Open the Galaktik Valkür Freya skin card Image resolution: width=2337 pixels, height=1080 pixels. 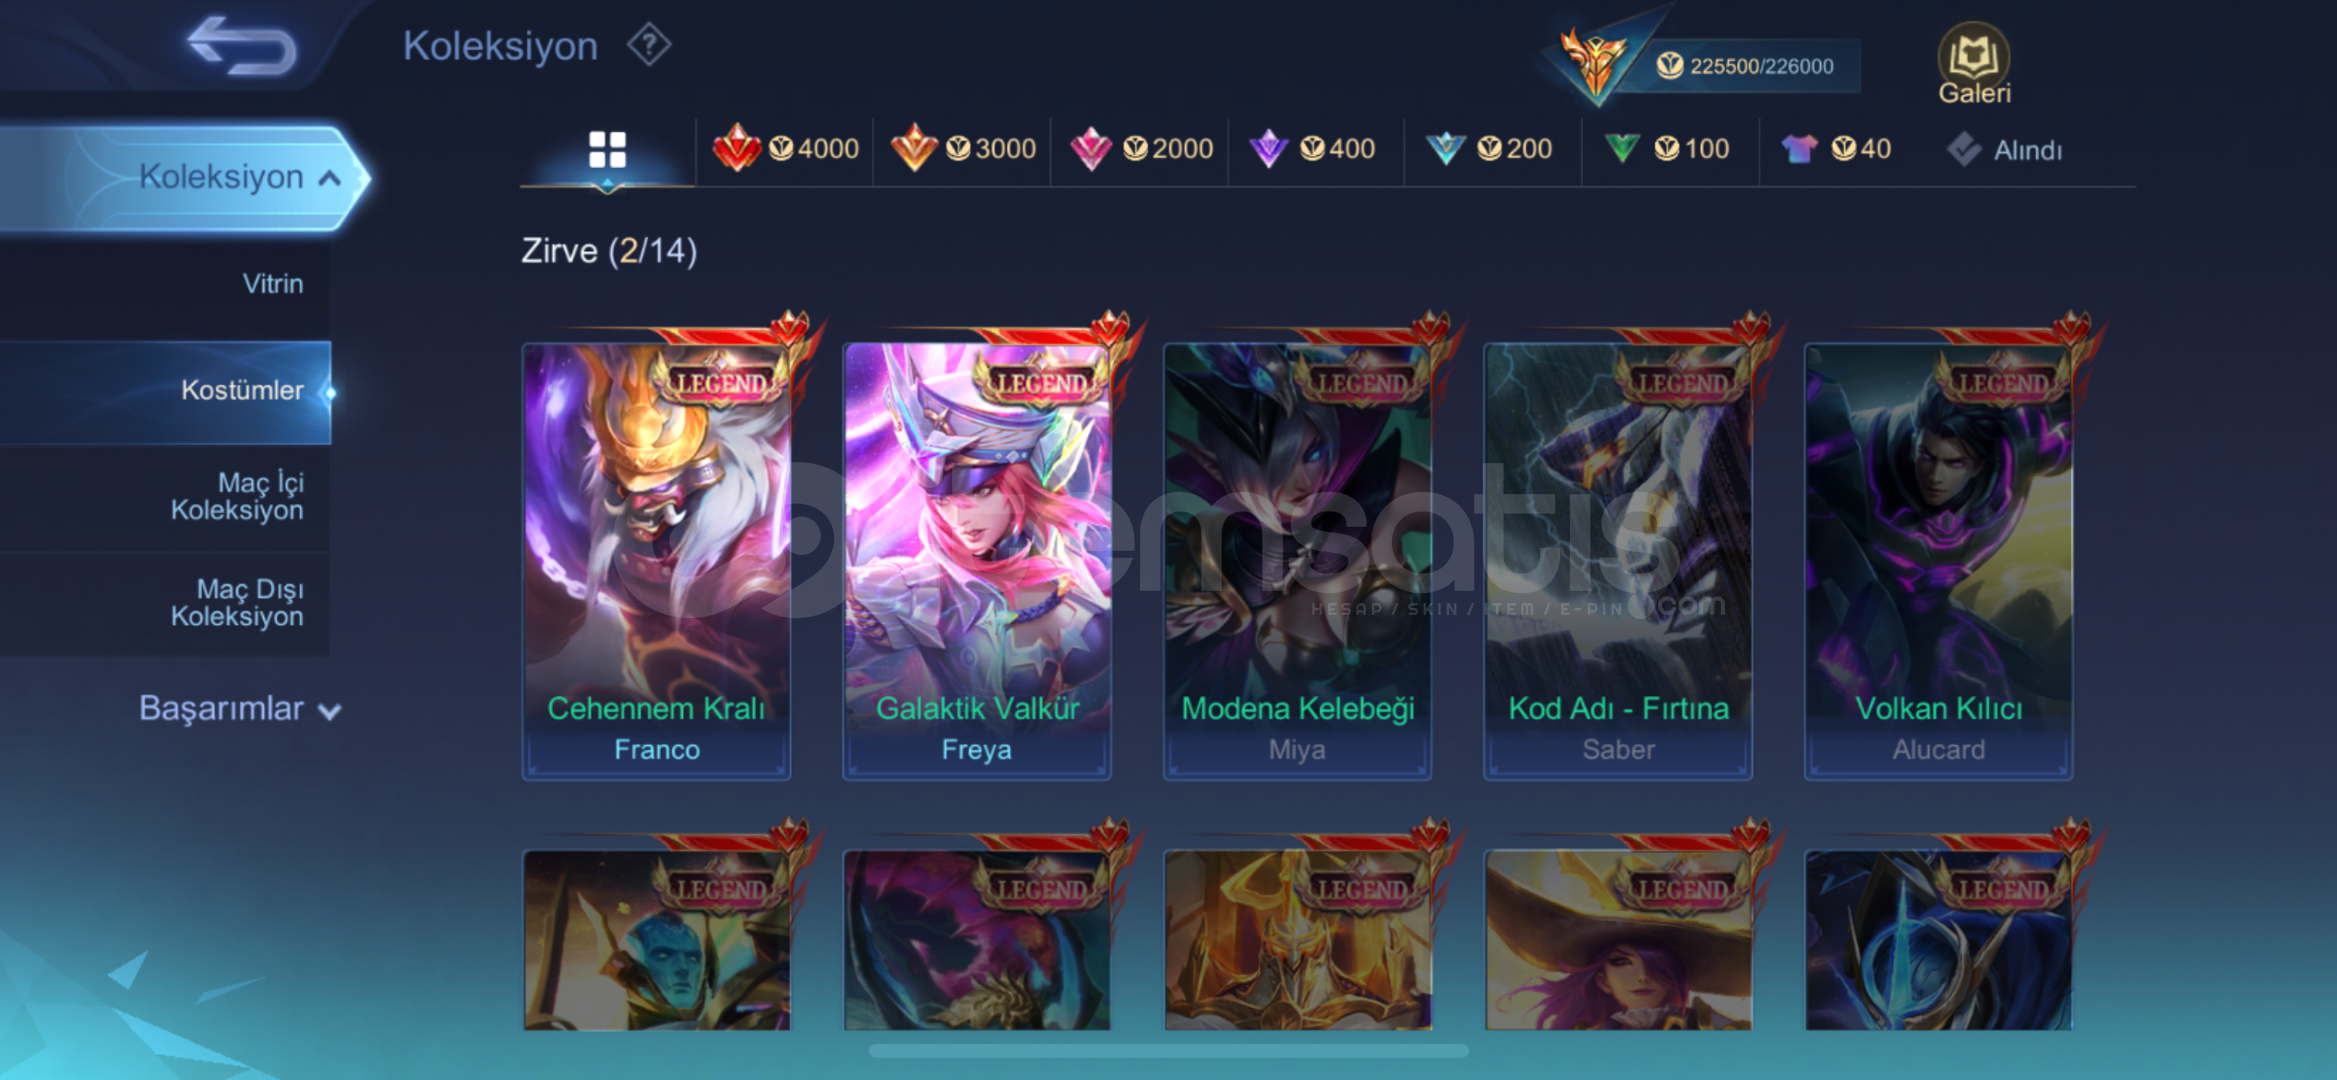[x=977, y=560]
